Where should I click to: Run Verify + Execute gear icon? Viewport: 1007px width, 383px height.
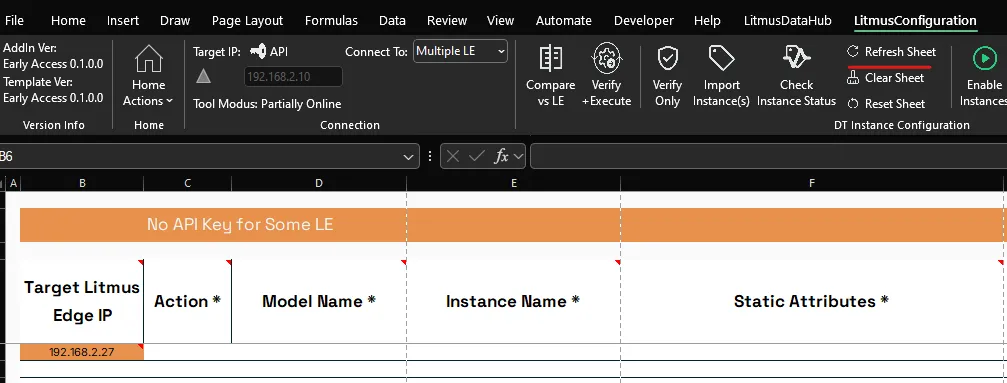(606, 58)
